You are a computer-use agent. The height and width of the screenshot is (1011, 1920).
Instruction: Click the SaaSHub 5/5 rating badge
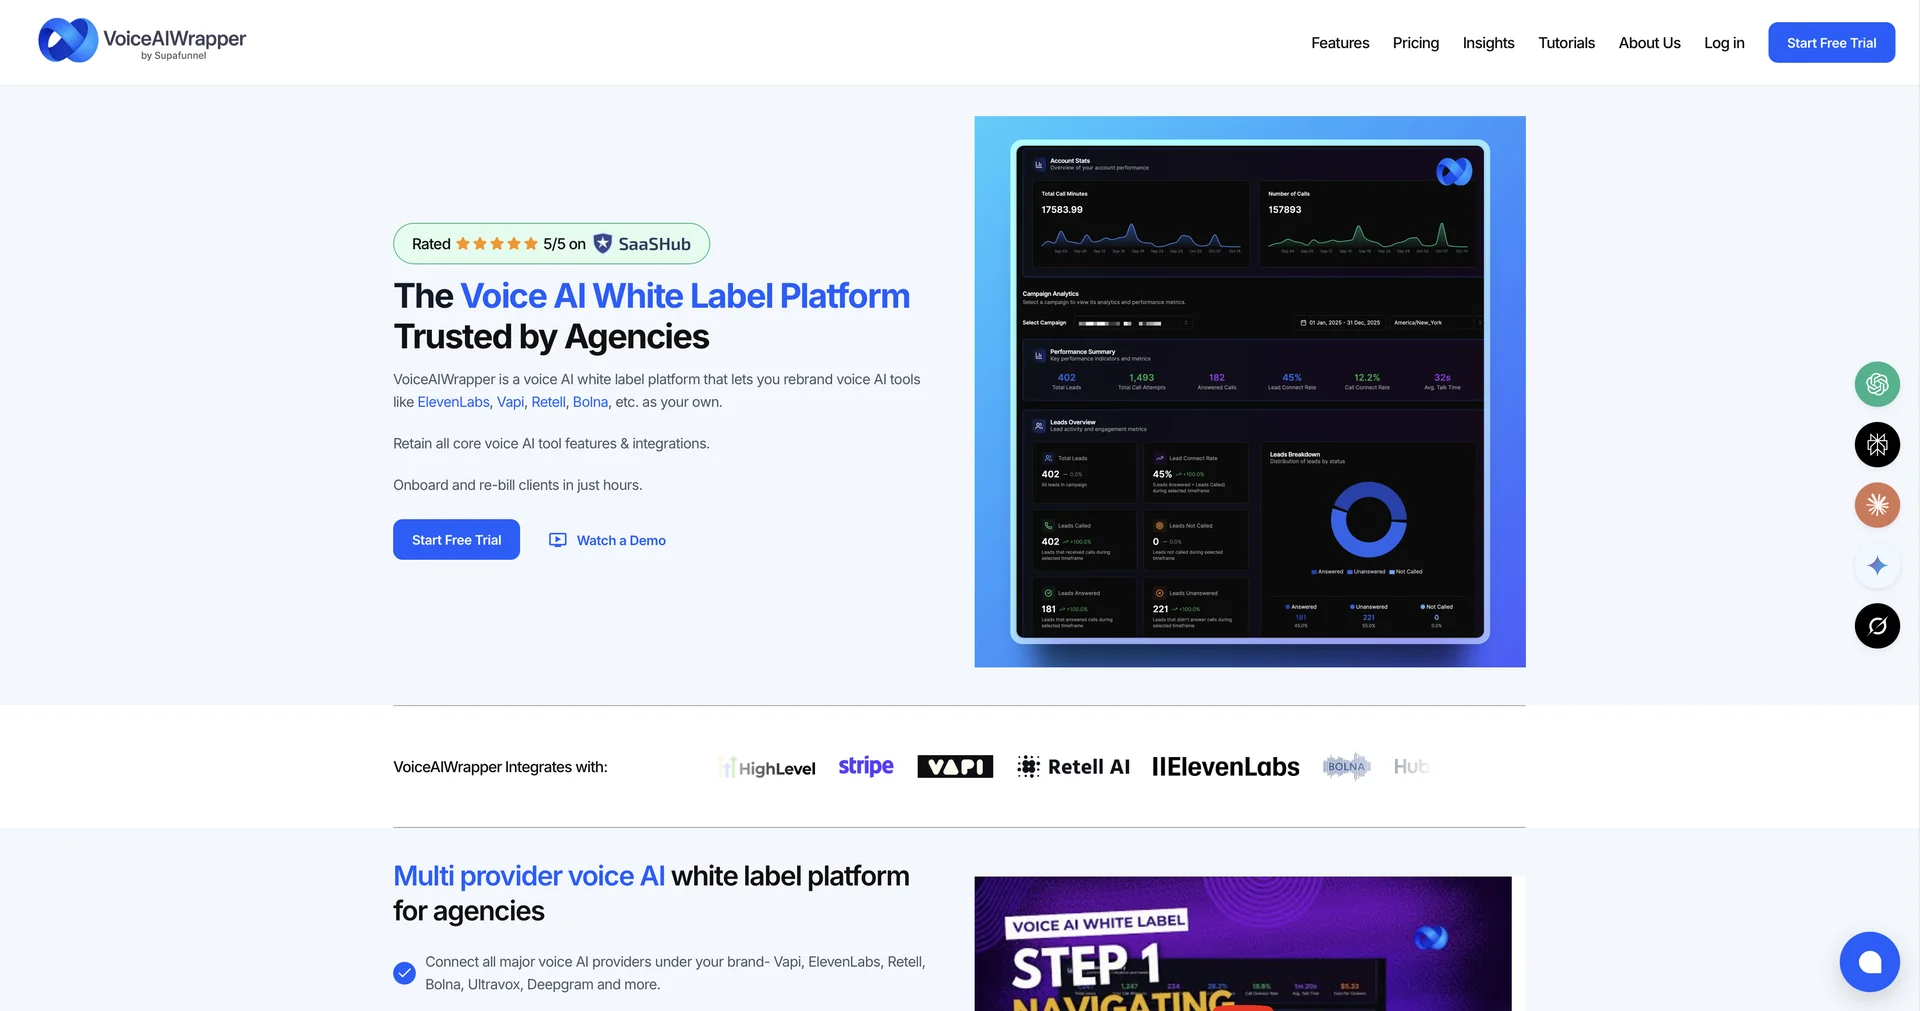[x=551, y=243]
